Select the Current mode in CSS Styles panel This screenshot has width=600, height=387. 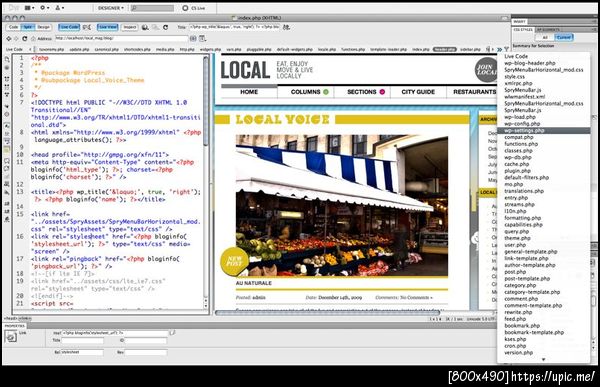tap(563, 37)
